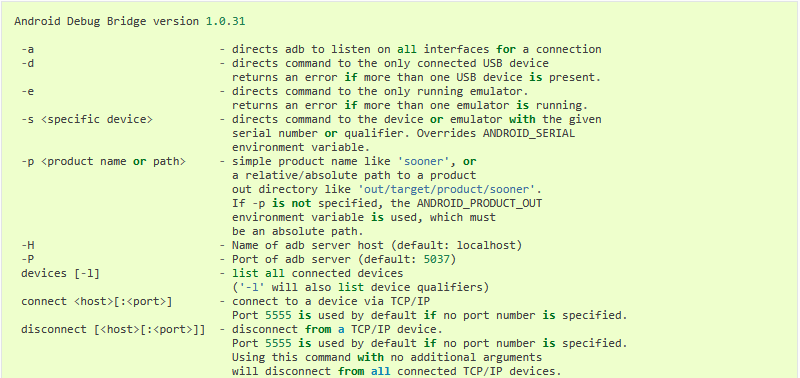Click ANDROID_SERIAL in the -s description
This screenshot has height=378, width=800.
click(529, 133)
